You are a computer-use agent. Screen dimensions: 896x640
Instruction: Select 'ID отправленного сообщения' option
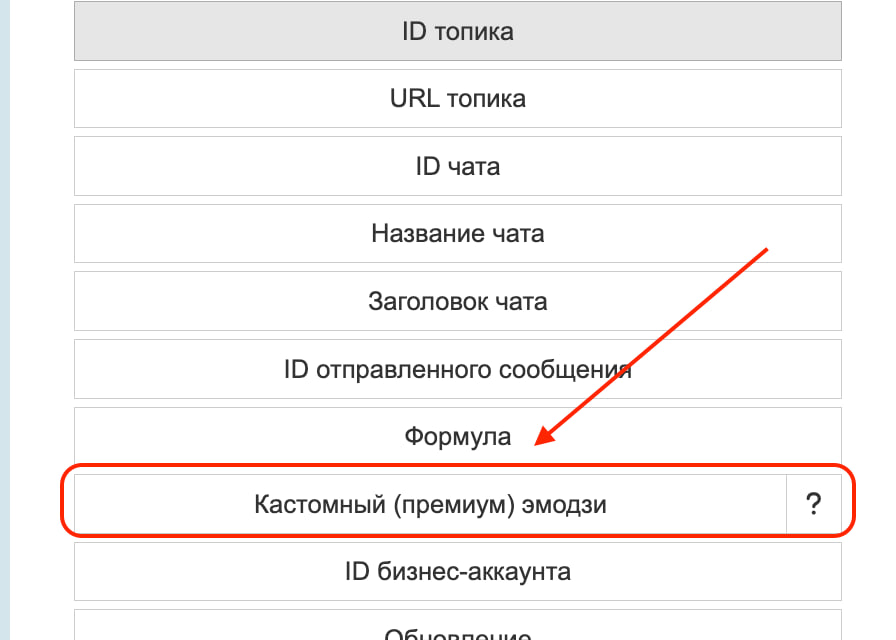point(457,369)
